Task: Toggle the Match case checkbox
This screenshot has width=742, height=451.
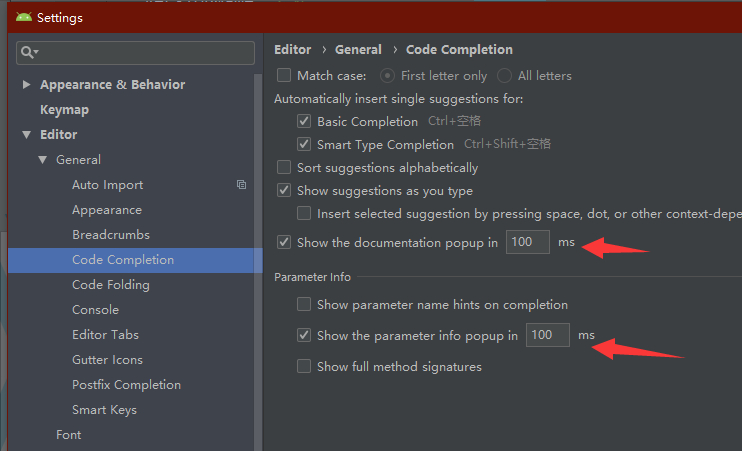Action: 284,76
